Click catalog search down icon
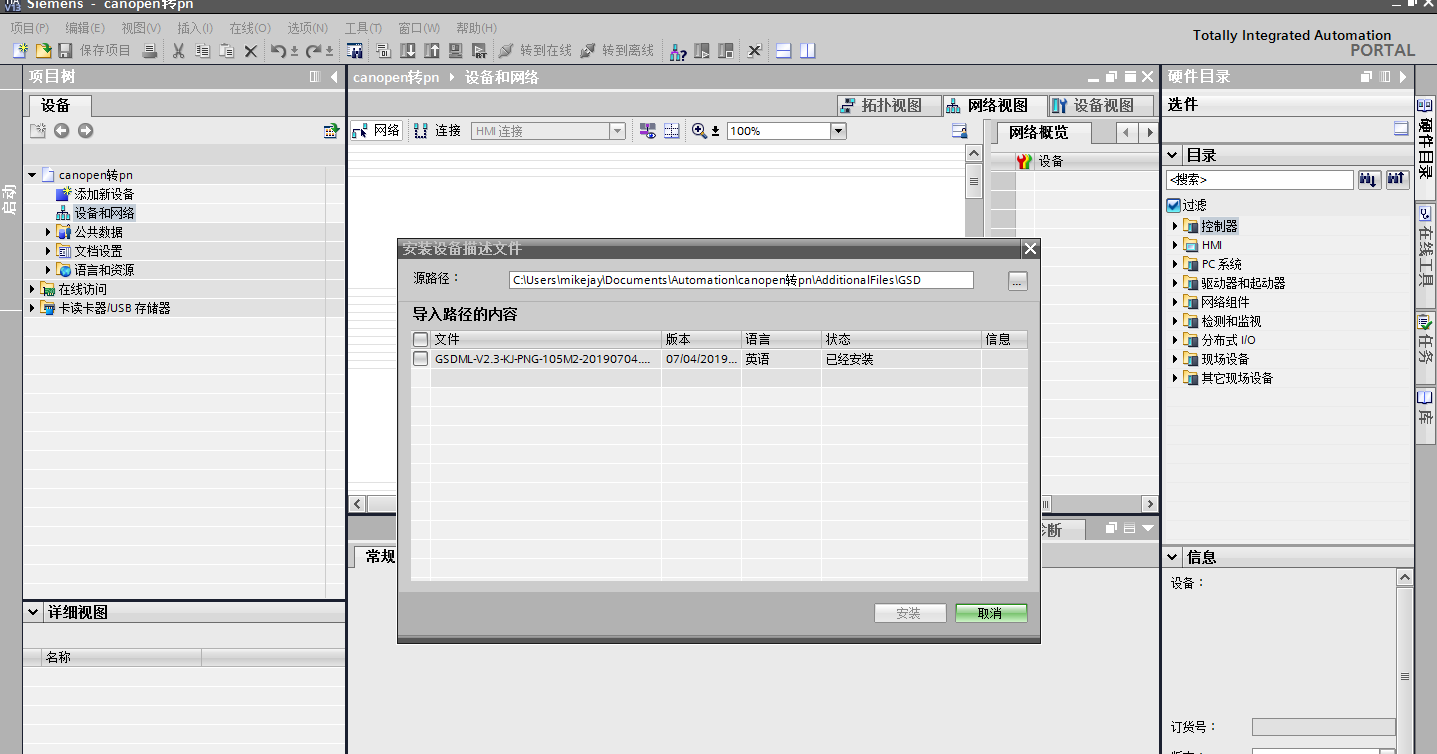The height and width of the screenshot is (754, 1437). 1370,179
